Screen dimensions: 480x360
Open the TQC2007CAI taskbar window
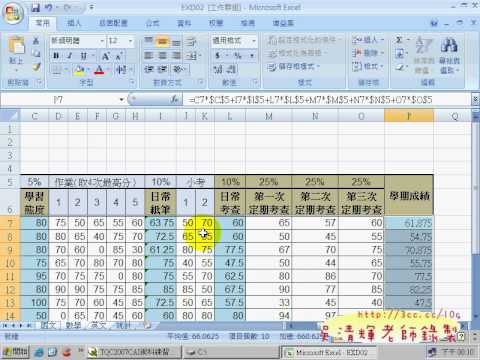[x=134, y=352]
